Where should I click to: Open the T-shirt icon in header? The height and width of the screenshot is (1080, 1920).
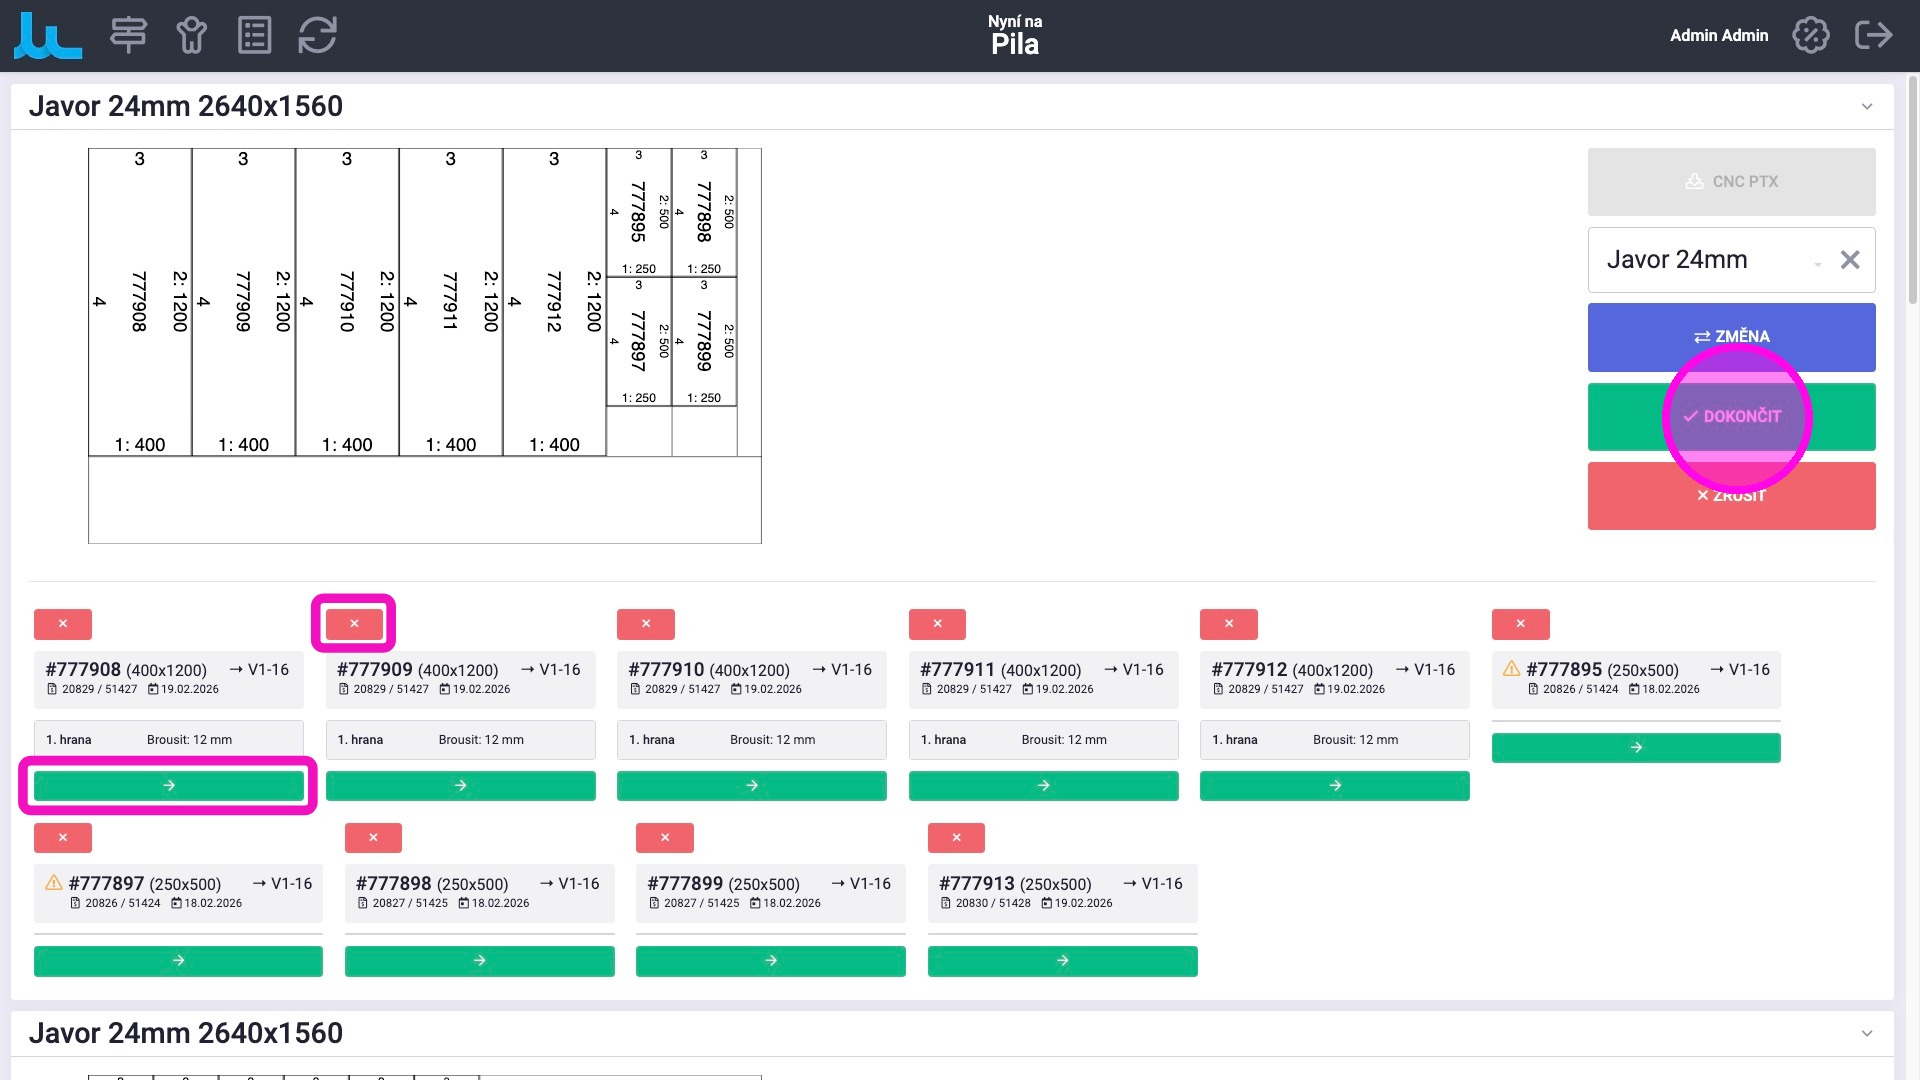[x=191, y=35]
